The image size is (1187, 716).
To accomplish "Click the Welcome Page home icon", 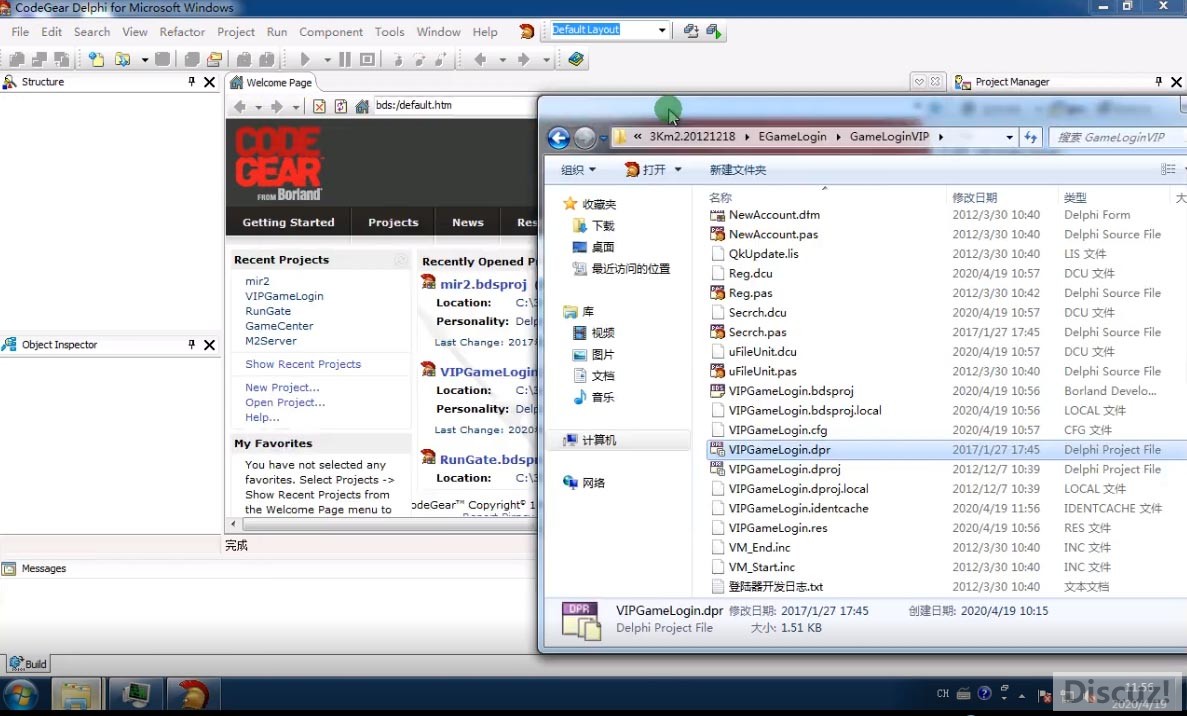I will click(362, 107).
